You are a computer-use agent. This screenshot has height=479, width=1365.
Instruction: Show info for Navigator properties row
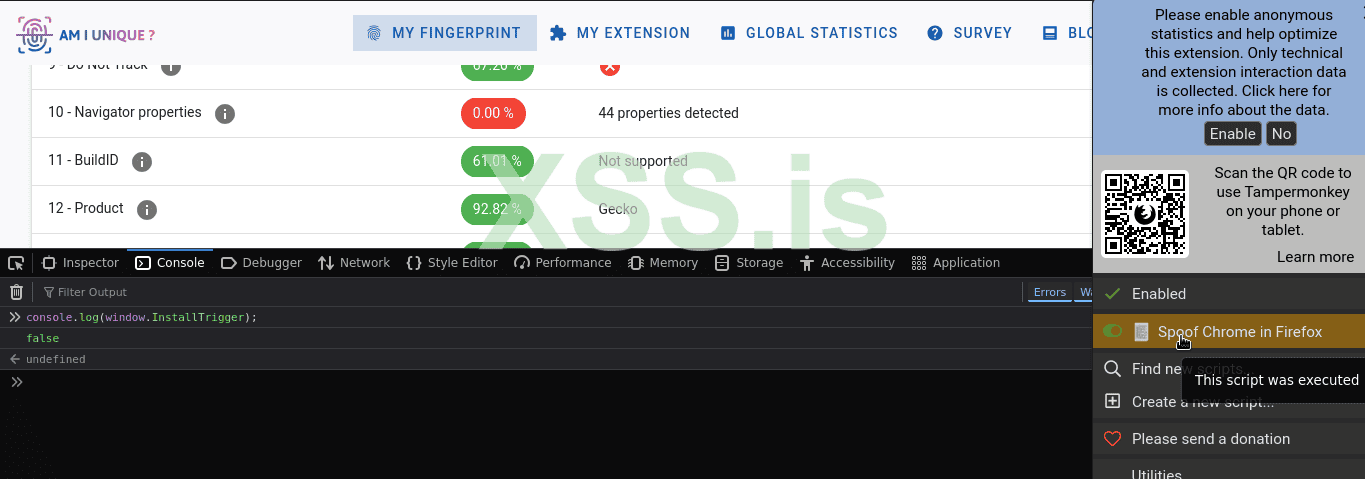(x=225, y=114)
